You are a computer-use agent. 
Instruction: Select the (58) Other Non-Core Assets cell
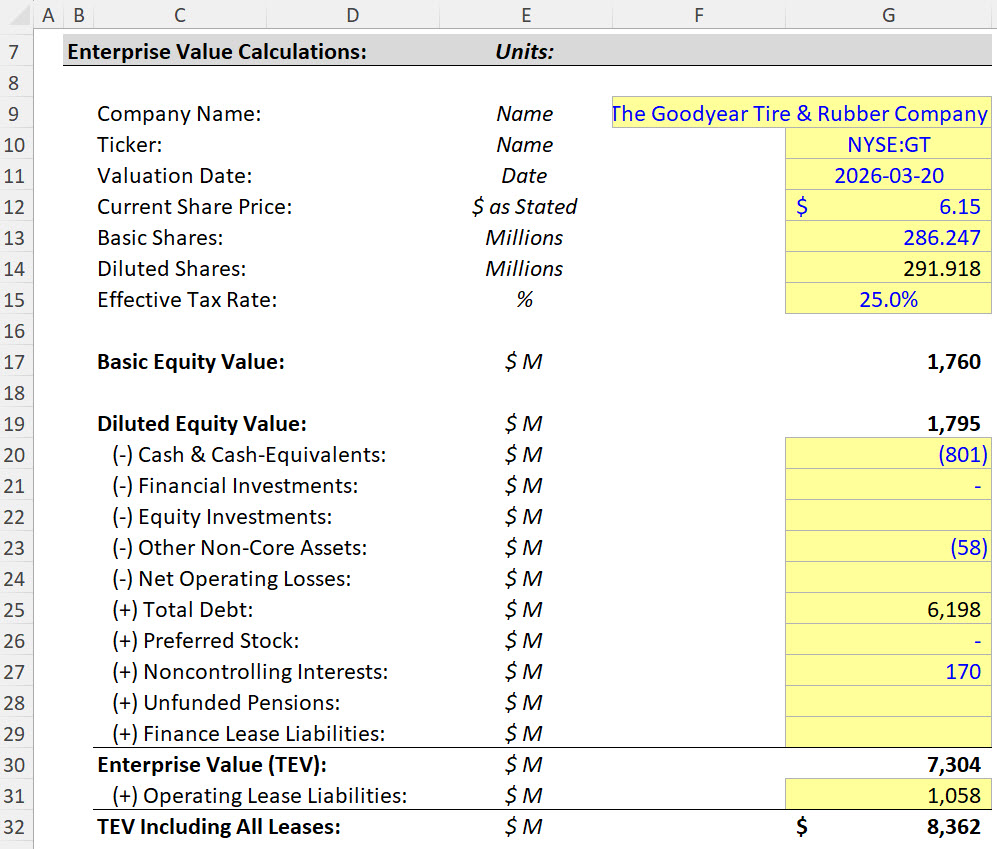[x=888, y=547]
